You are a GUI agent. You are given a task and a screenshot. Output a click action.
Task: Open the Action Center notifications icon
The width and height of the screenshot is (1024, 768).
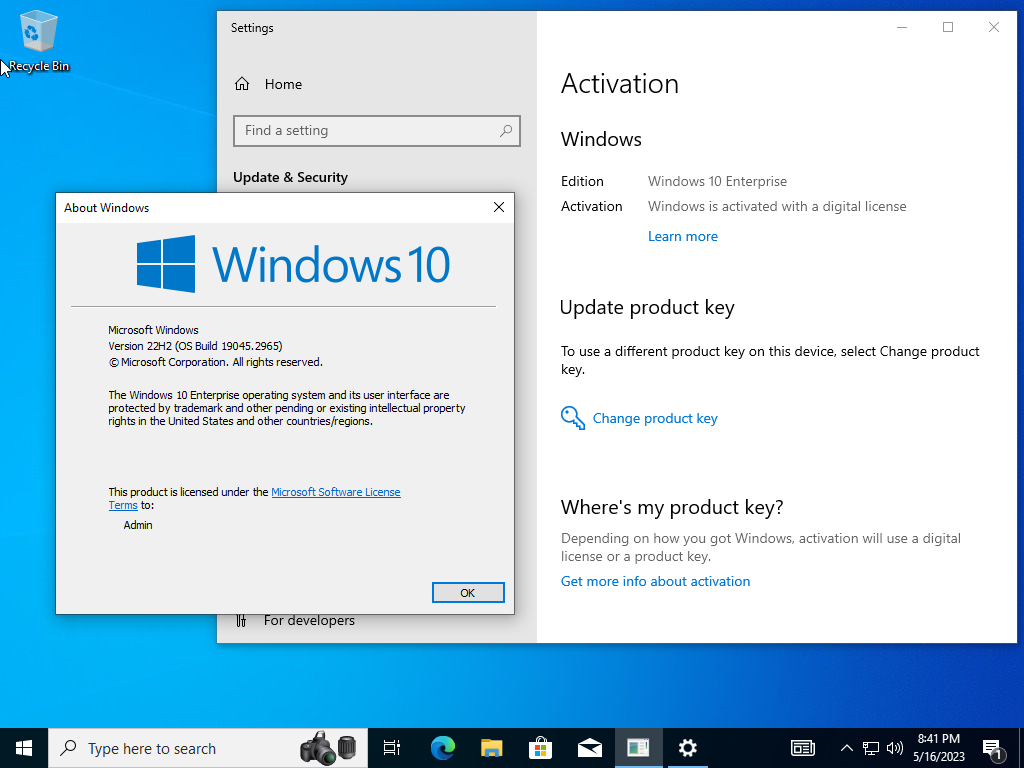coord(993,749)
